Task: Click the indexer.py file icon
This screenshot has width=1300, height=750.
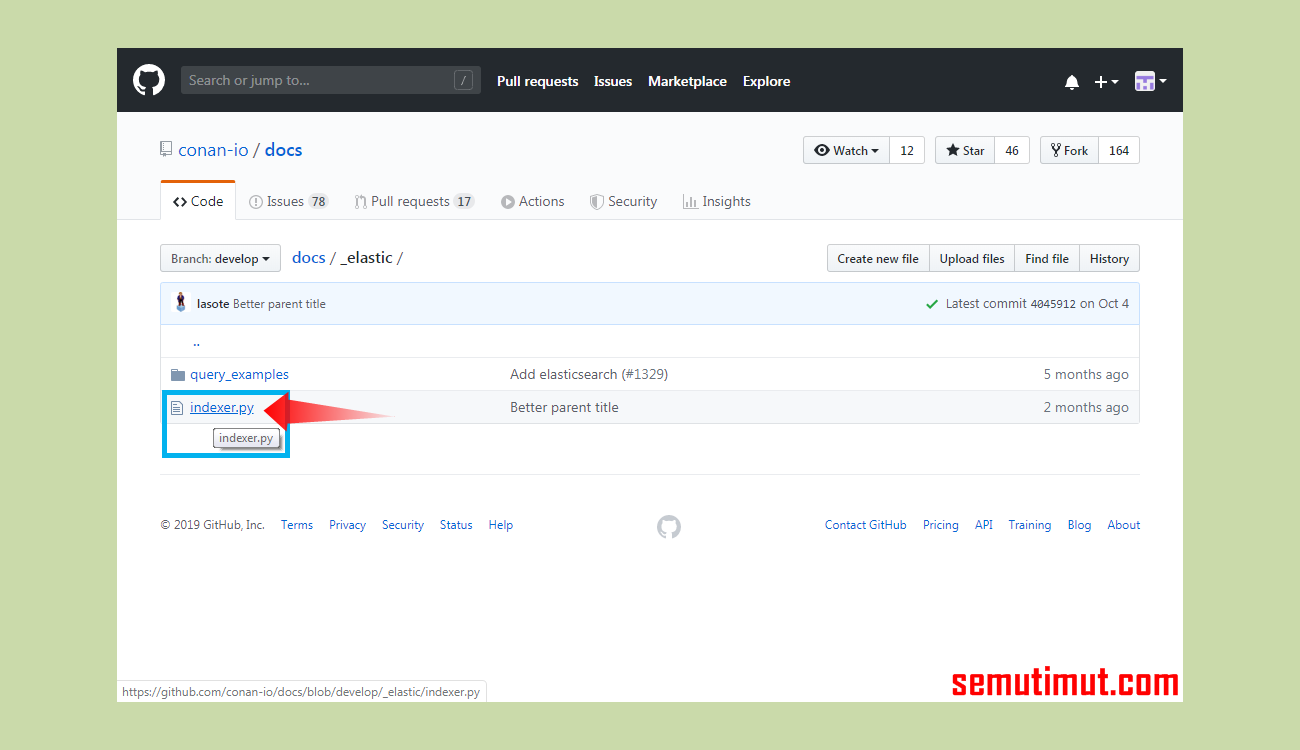Action: (177, 408)
